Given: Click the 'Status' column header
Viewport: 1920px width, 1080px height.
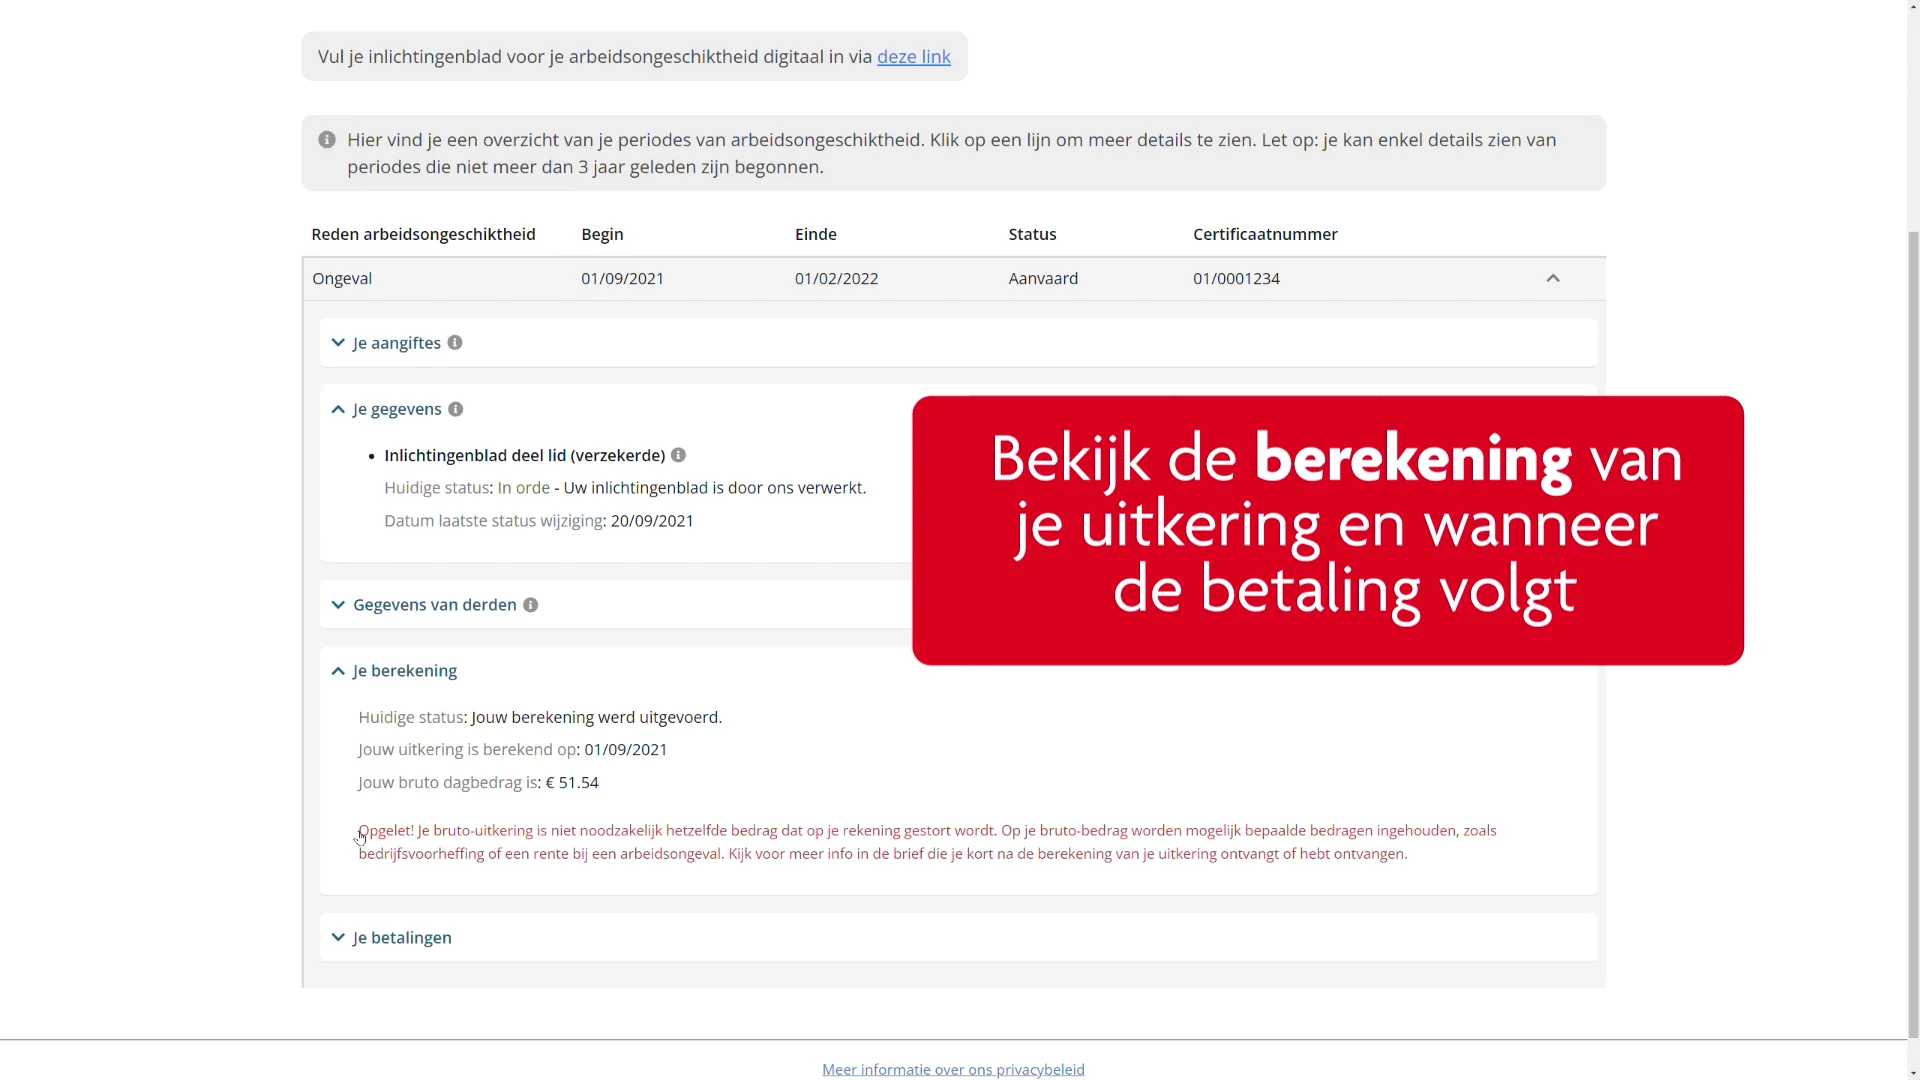Looking at the screenshot, I should click(1032, 234).
